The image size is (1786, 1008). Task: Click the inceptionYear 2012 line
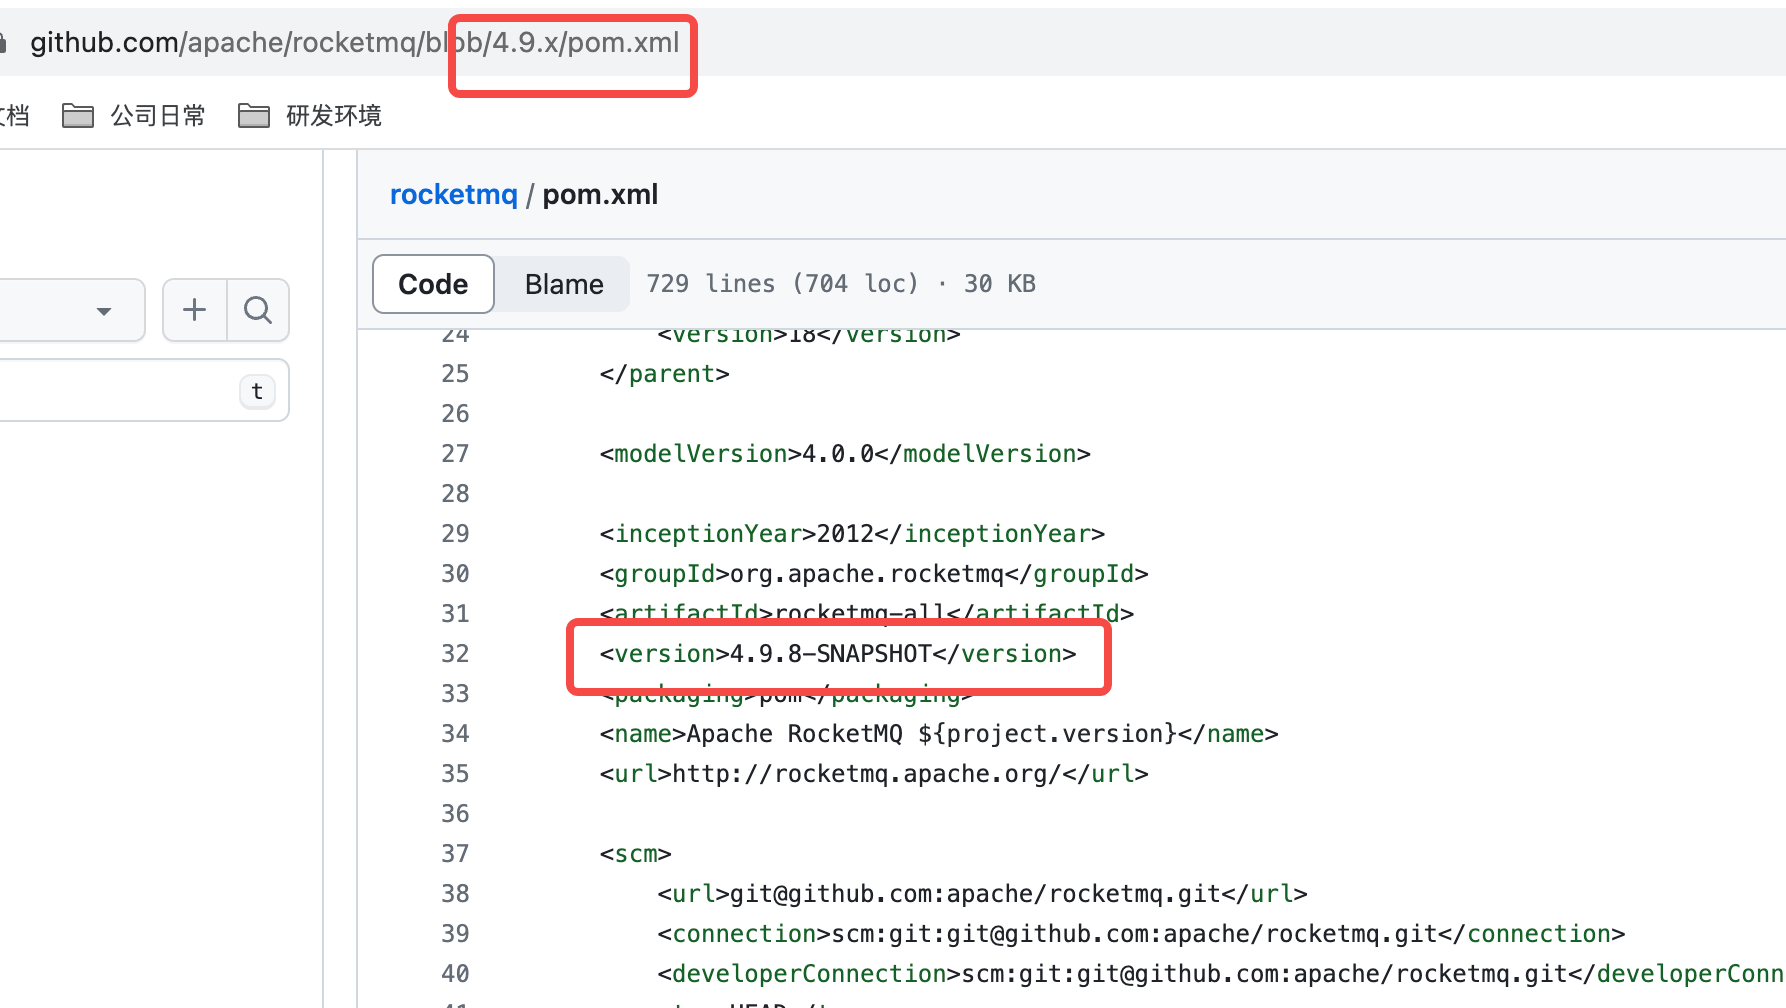point(852,534)
